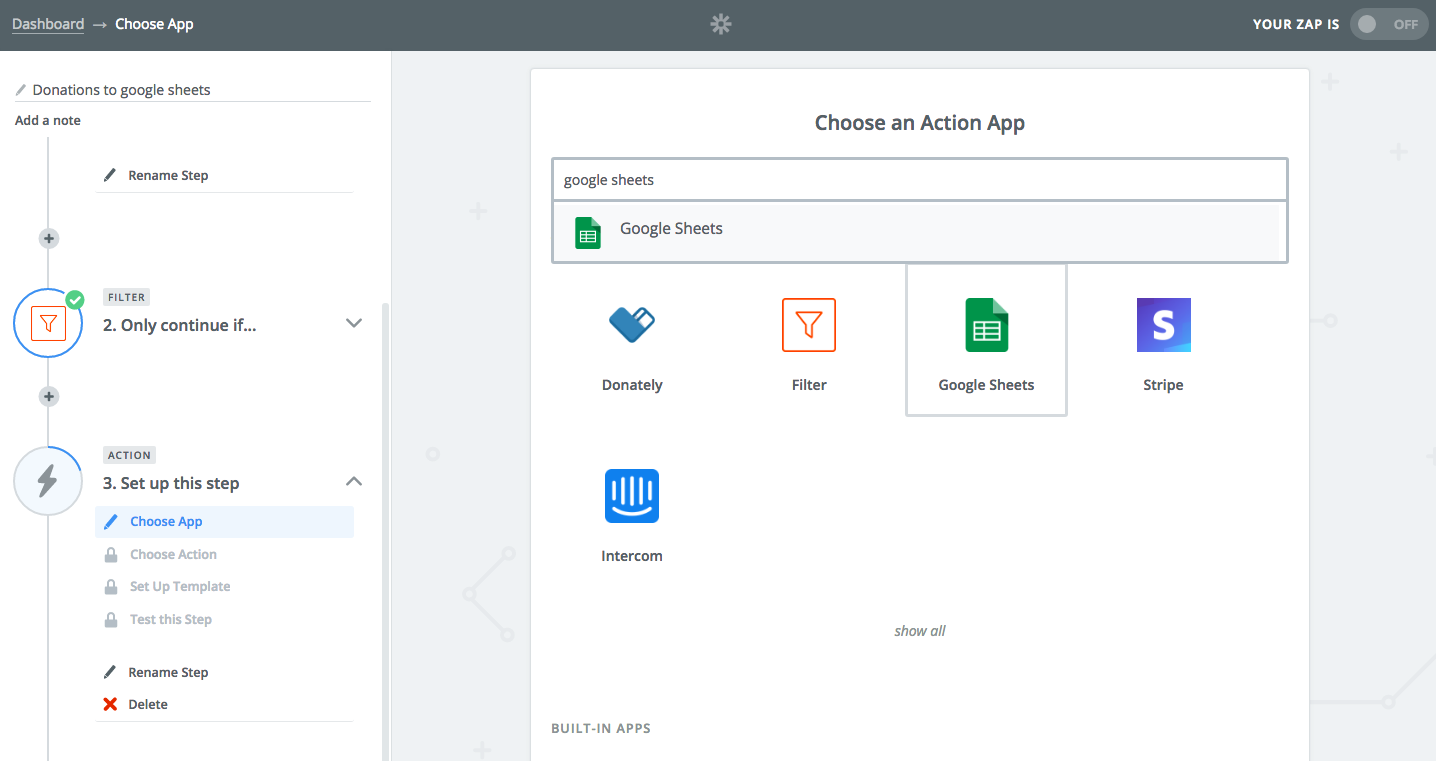Screen dimensions: 1436x761
Task: Click the 'BUILT-IN APPS' section heading
Action: coord(601,728)
